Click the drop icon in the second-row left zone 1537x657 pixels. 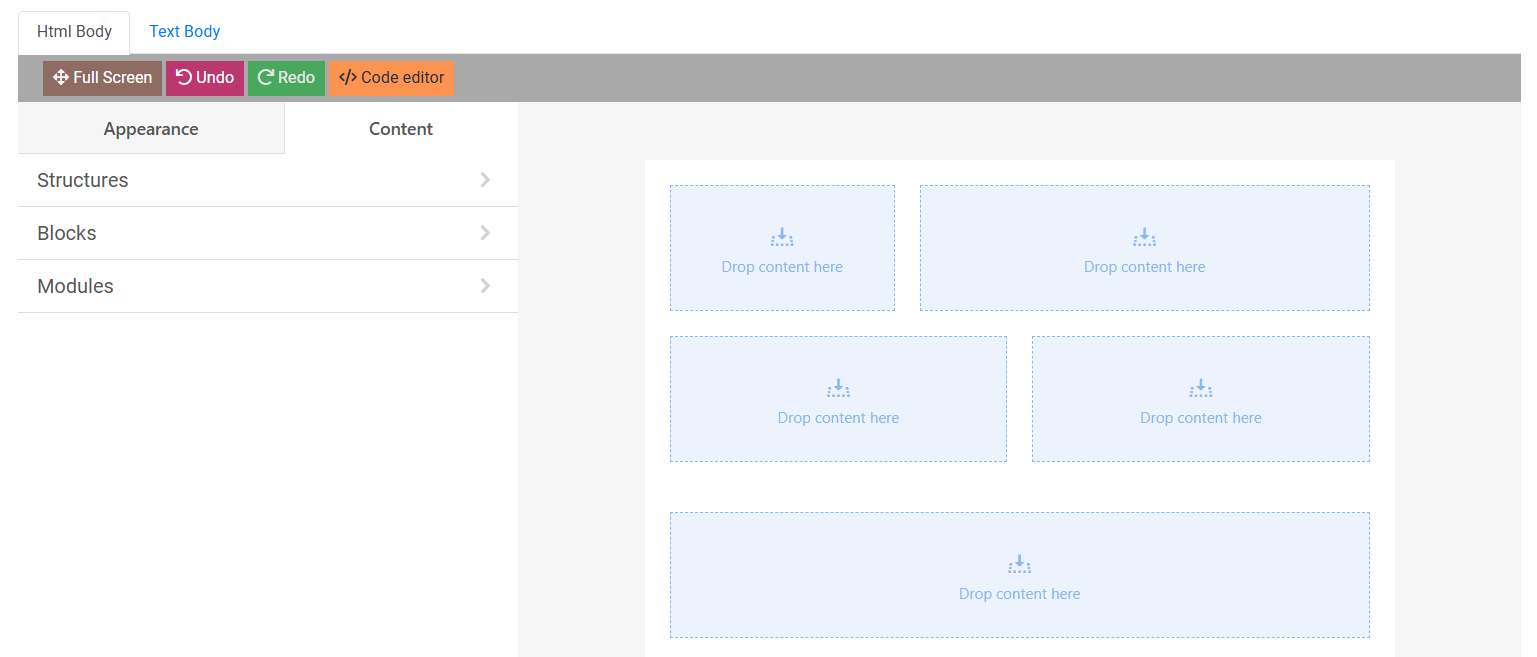point(838,388)
